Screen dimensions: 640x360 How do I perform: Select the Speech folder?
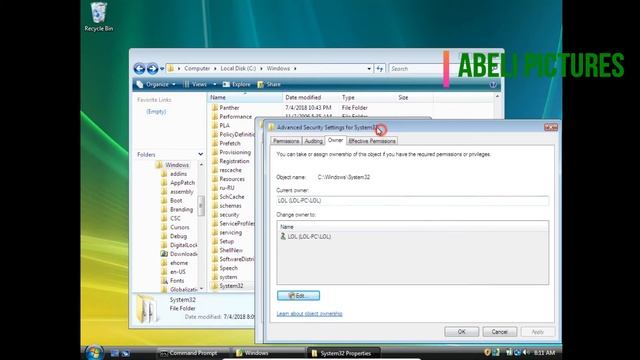(x=224, y=268)
